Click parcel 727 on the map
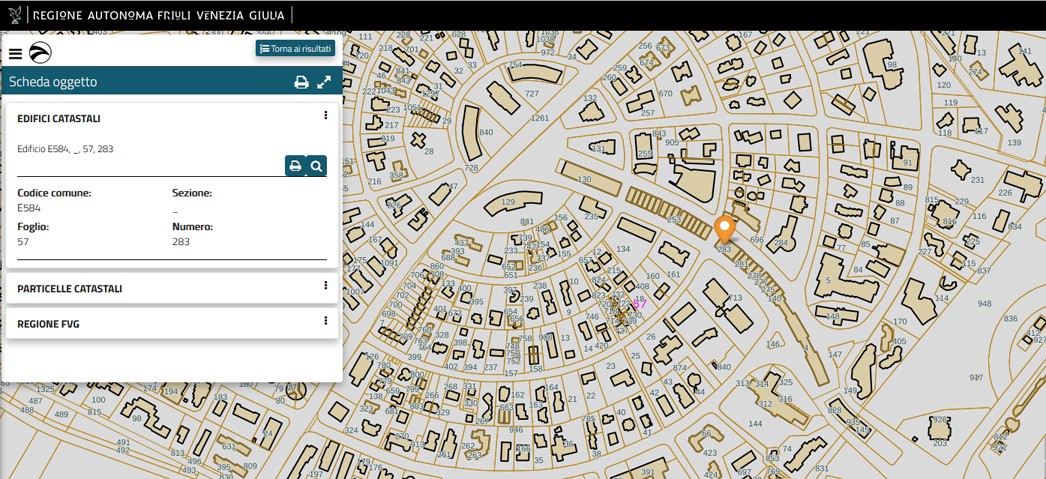1046x479 pixels. click(532, 94)
